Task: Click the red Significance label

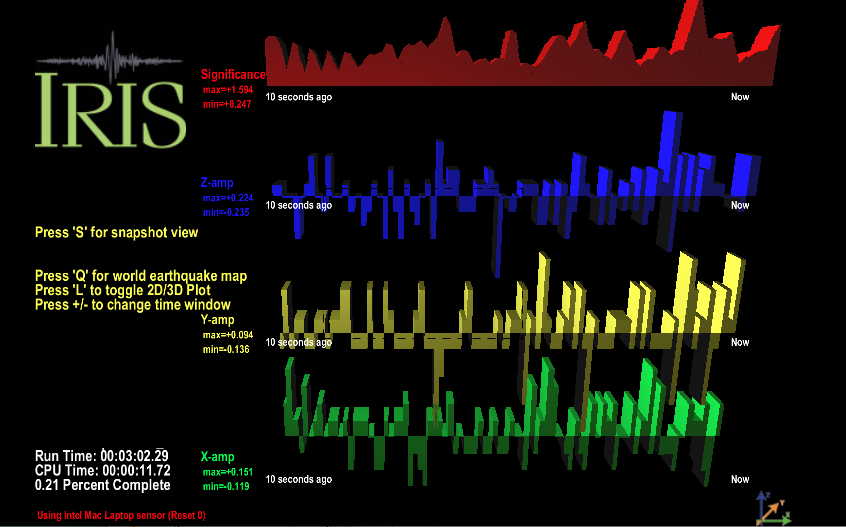Action: (x=233, y=74)
